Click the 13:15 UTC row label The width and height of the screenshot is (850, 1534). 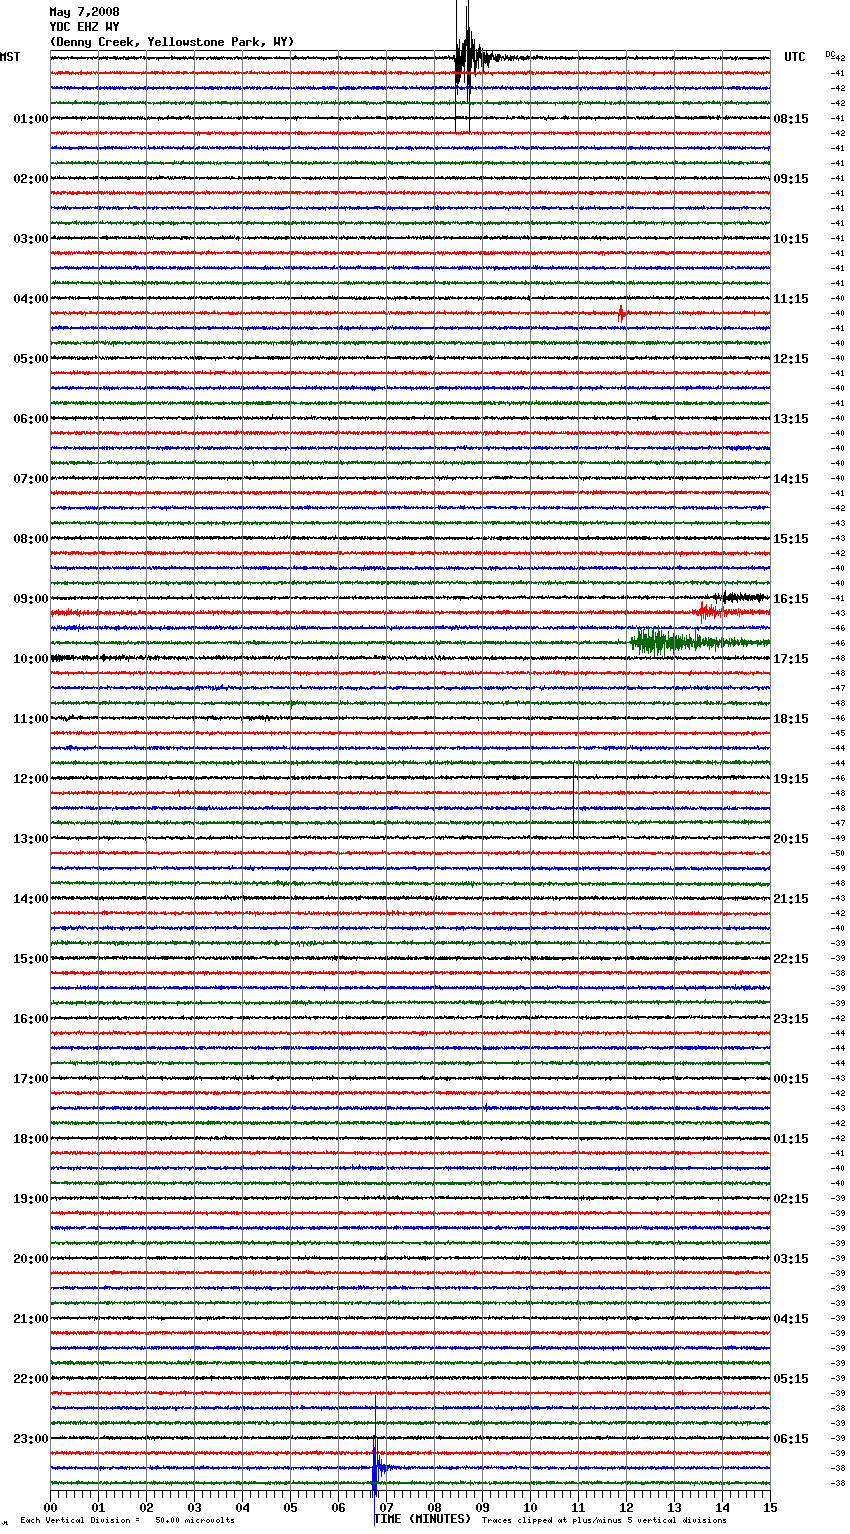[x=791, y=419]
